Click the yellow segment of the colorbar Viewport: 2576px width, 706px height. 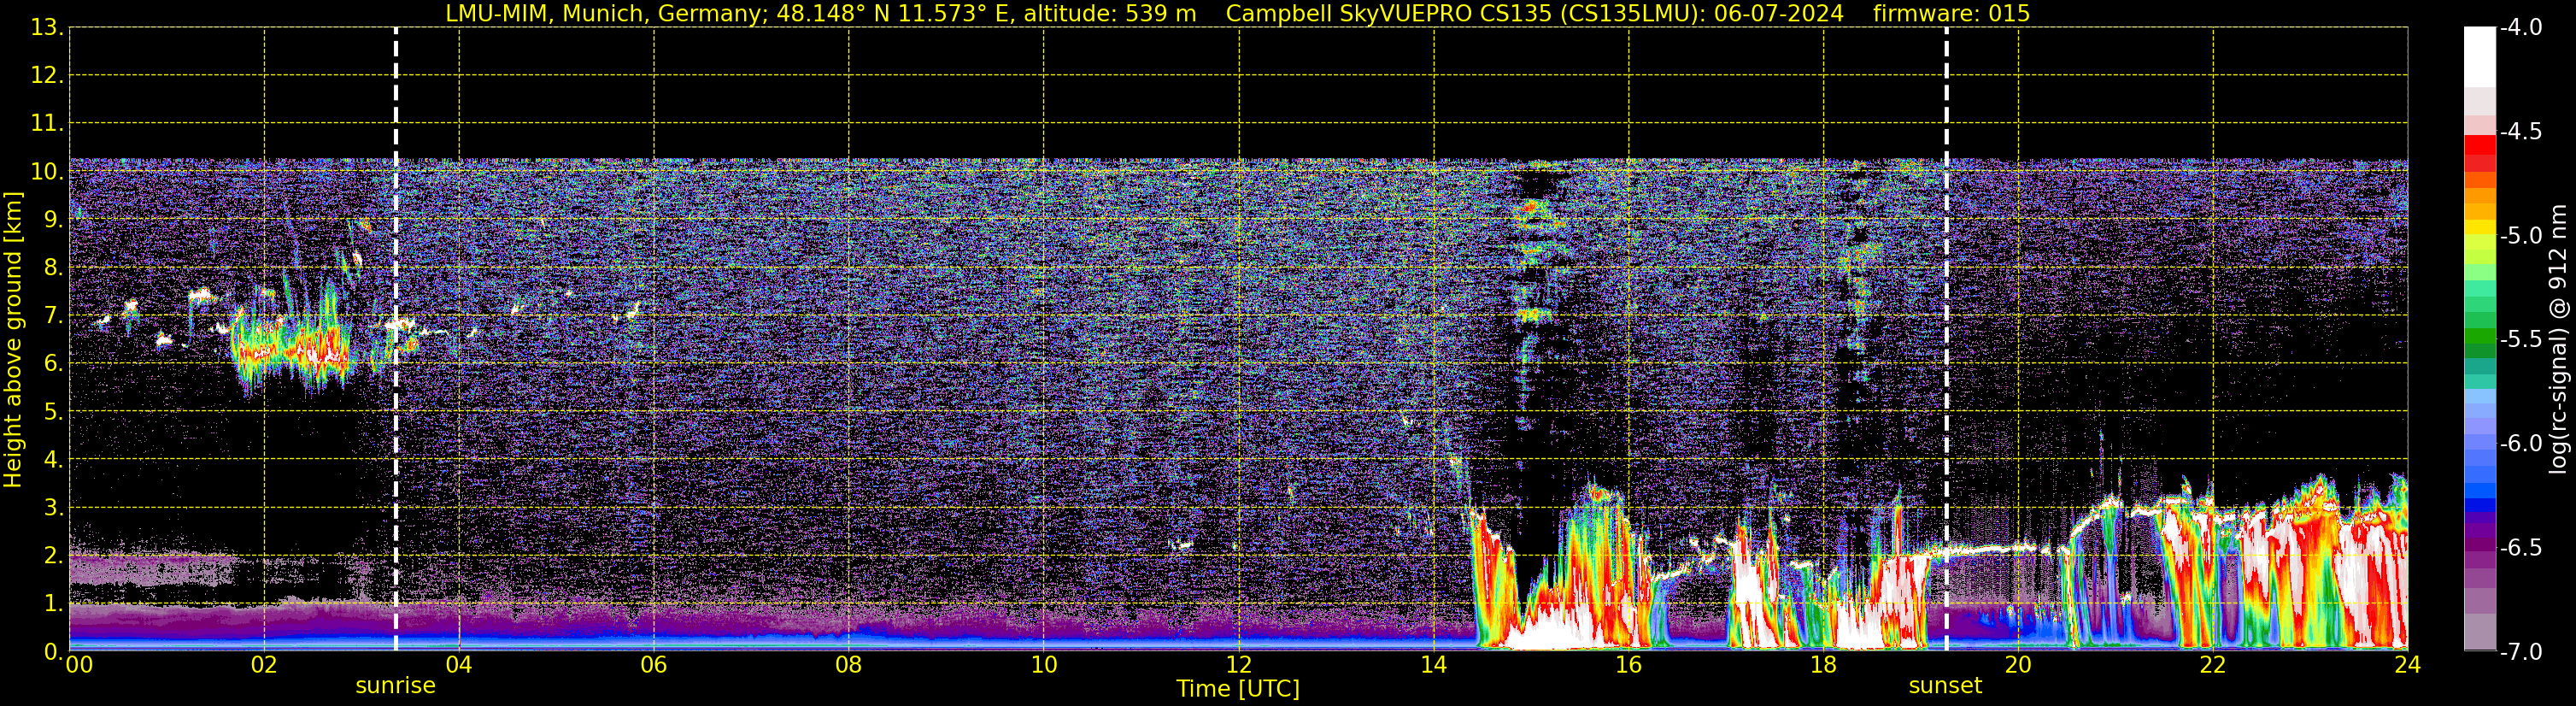click(2479, 227)
